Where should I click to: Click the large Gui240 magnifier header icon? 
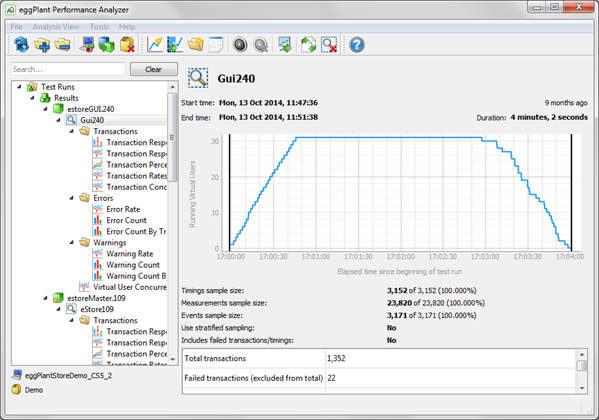[198, 78]
